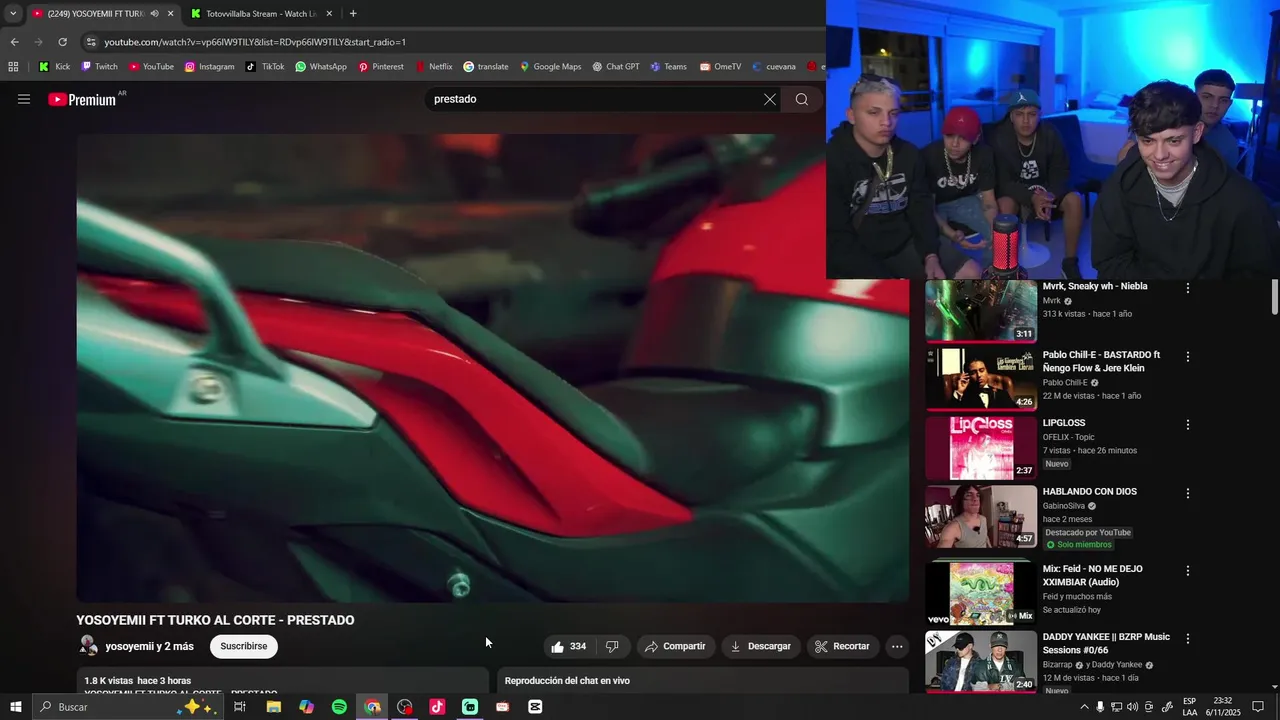
Task: Open the Mvrk, Sneaky wh - Niebla thumbnail
Action: 981,311
